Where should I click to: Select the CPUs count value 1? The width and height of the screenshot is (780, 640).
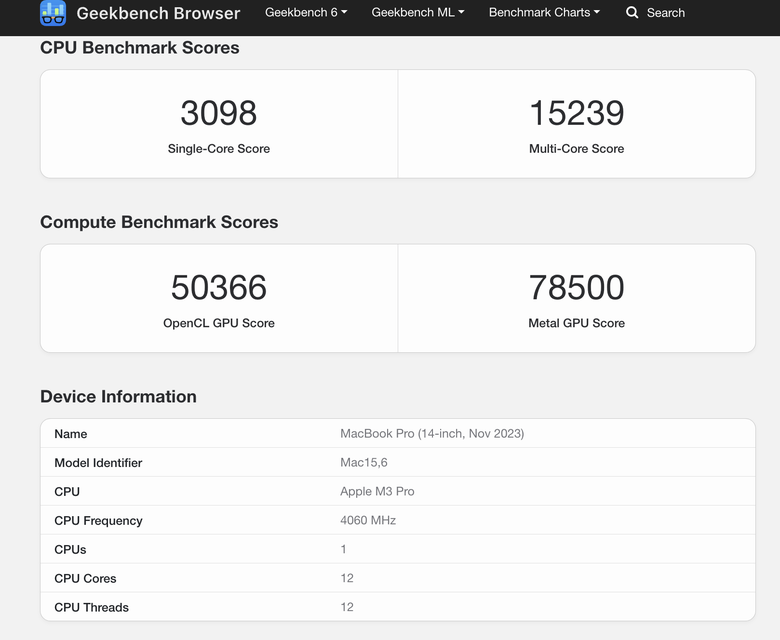pyautogui.click(x=343, y=549)
